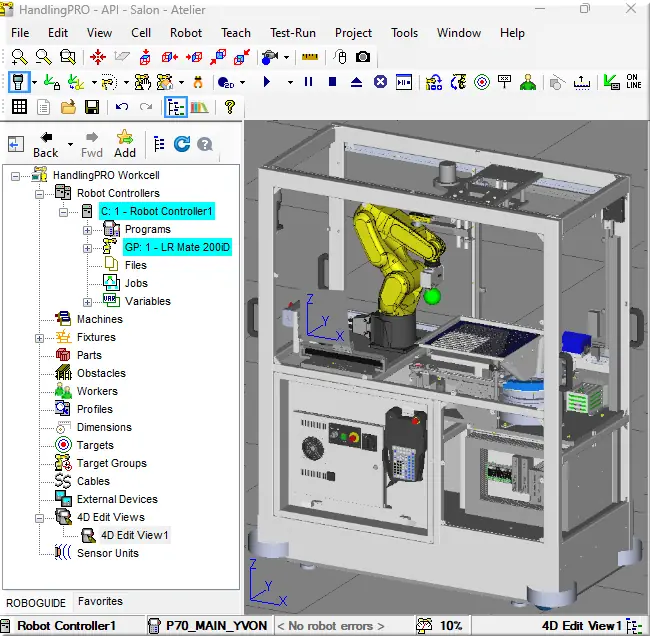This screenshot has width=650, height=636.
Task: Open the run panel icon
Action: coord(404,82)
